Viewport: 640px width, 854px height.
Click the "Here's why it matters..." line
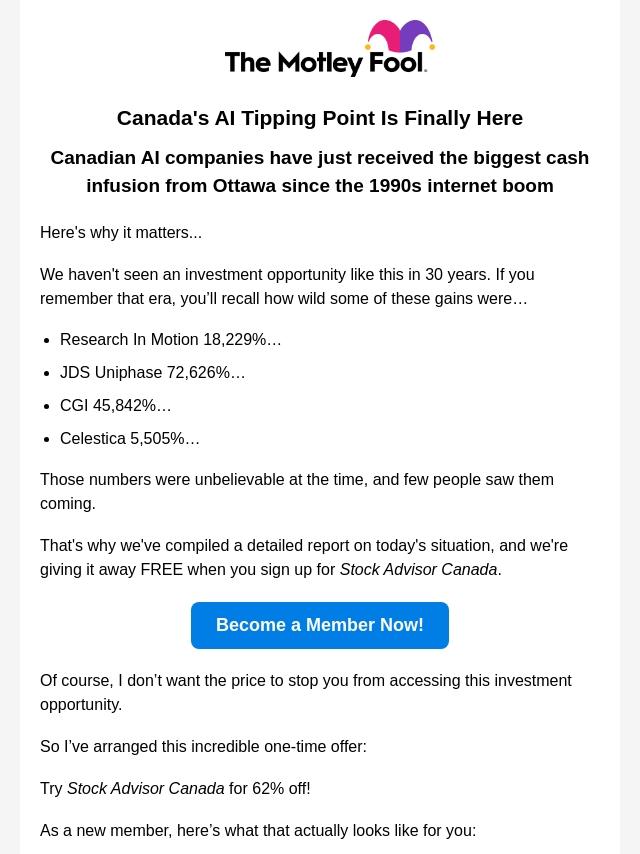pos(121,232)
